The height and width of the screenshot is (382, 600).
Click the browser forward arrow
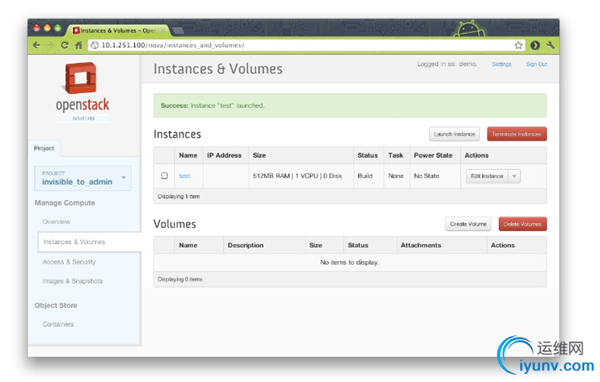(51, 45)
